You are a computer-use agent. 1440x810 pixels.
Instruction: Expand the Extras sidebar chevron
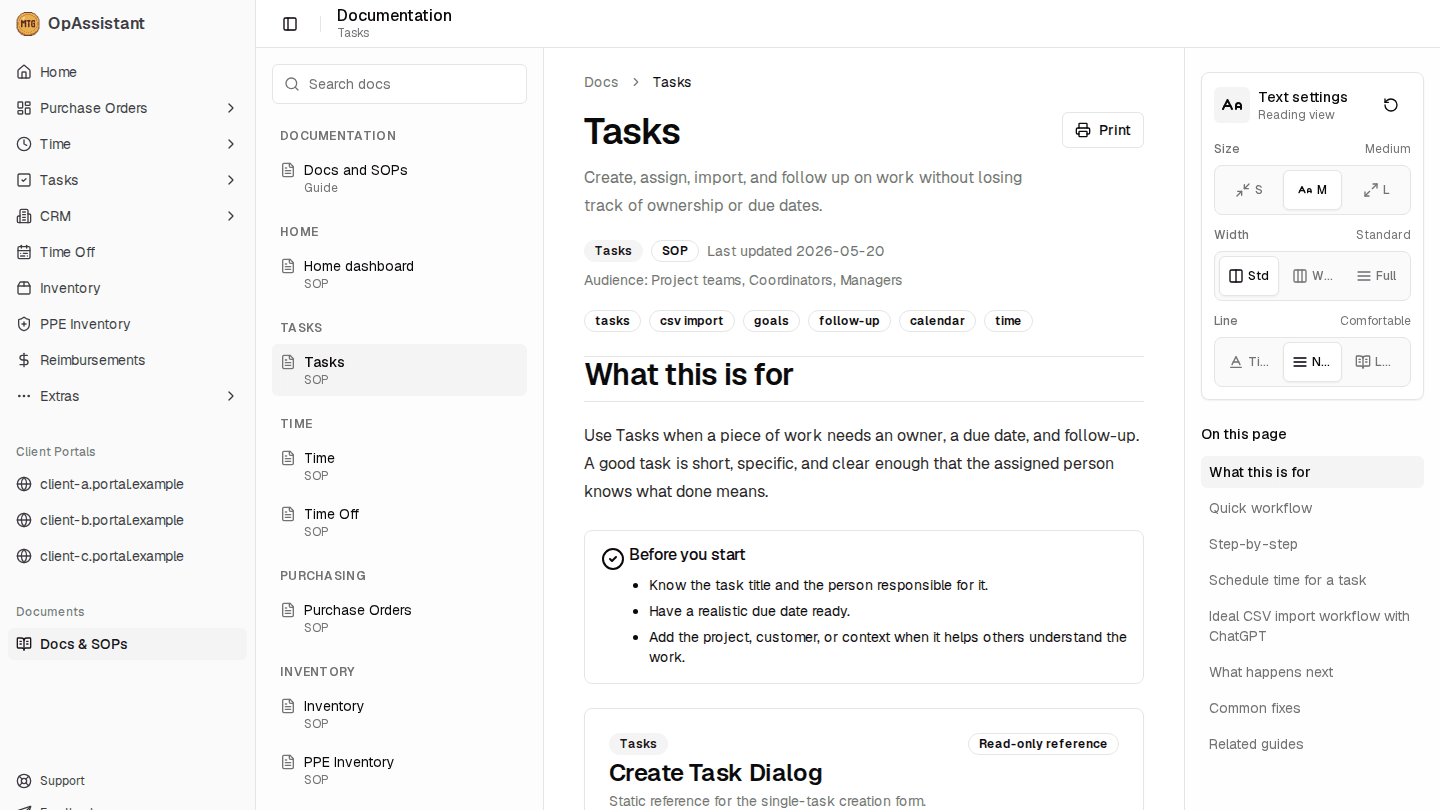231,396
